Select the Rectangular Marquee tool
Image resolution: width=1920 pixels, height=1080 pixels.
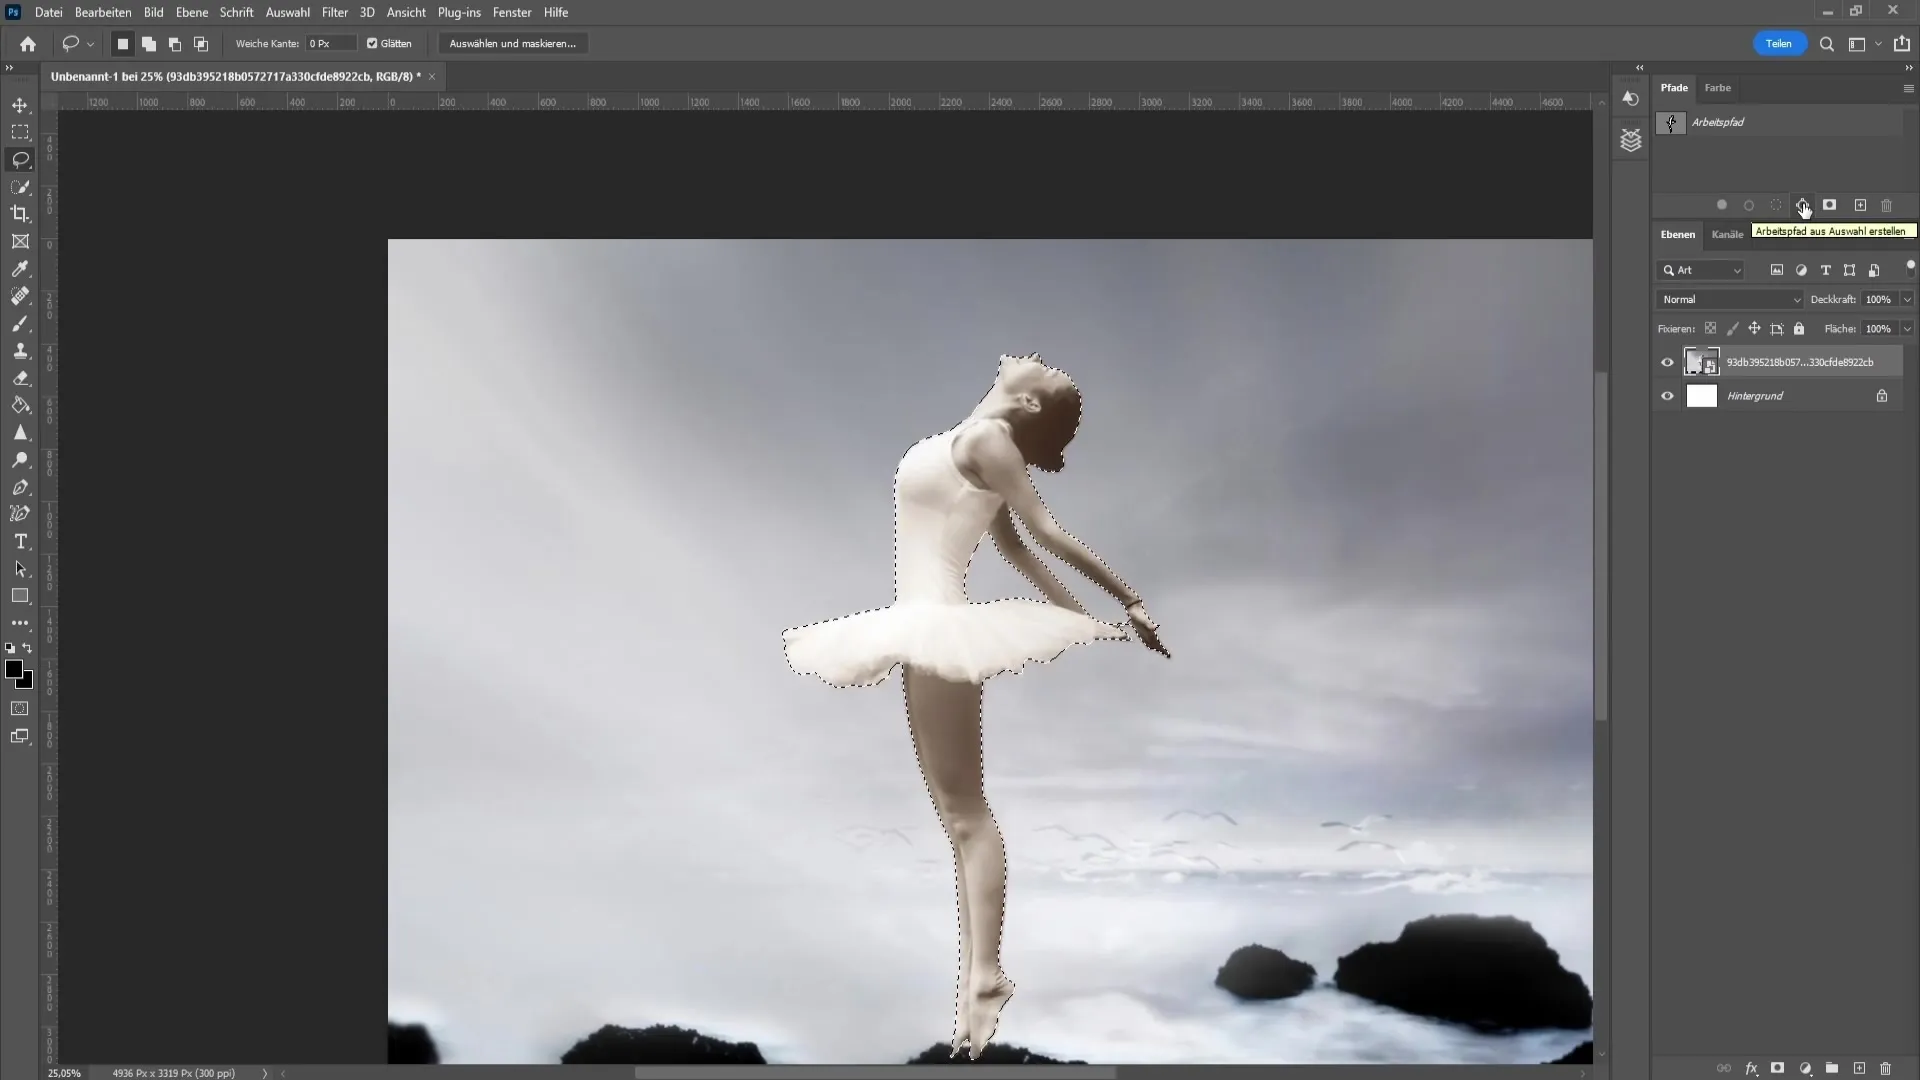pos(22,133)
